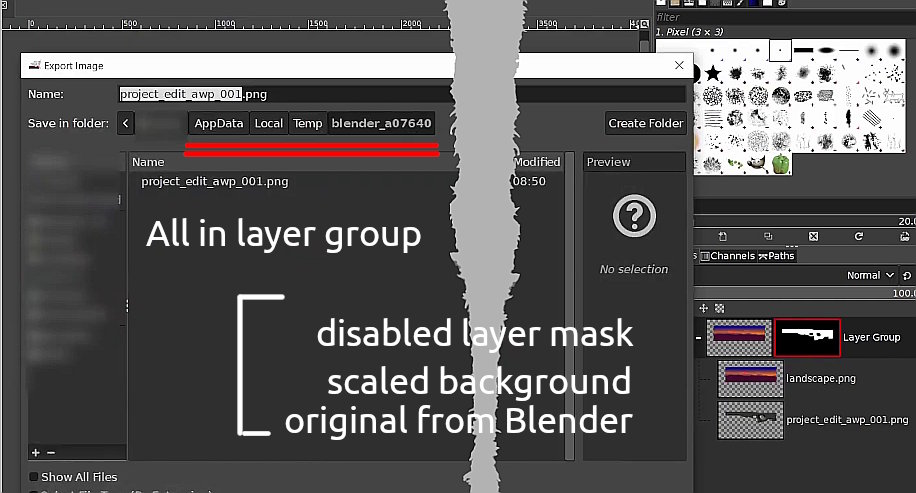This screenshot has width=916, height=493.
Task: Open the Normal layer mode dropdown
Action: (870, 275)
